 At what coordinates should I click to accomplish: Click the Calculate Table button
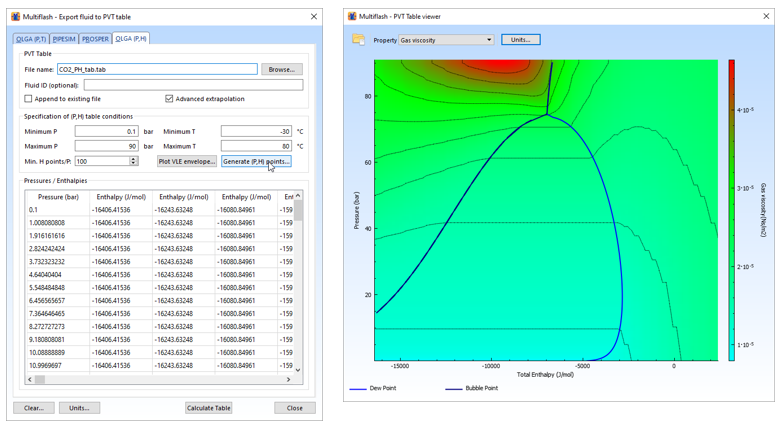click(x=208, y=408)
